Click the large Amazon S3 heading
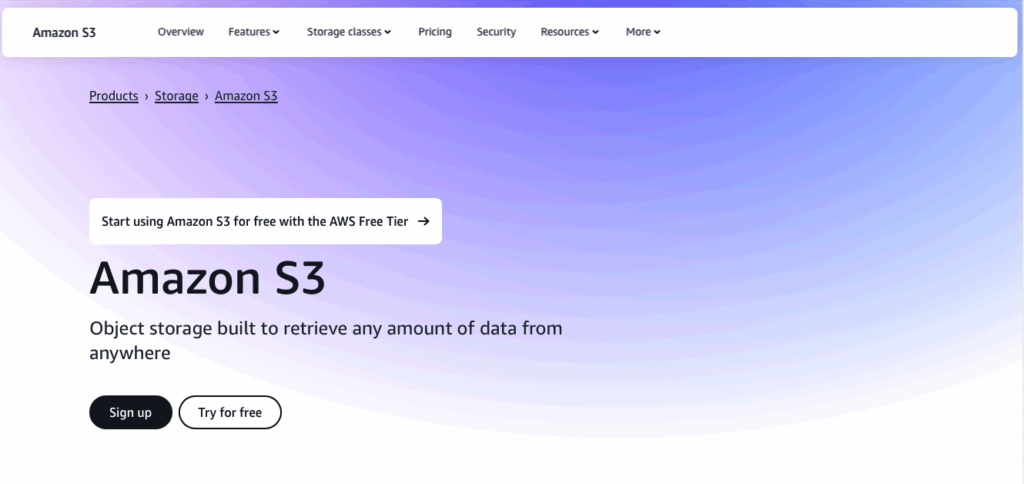1024x484 pixels. click(207, 278)
